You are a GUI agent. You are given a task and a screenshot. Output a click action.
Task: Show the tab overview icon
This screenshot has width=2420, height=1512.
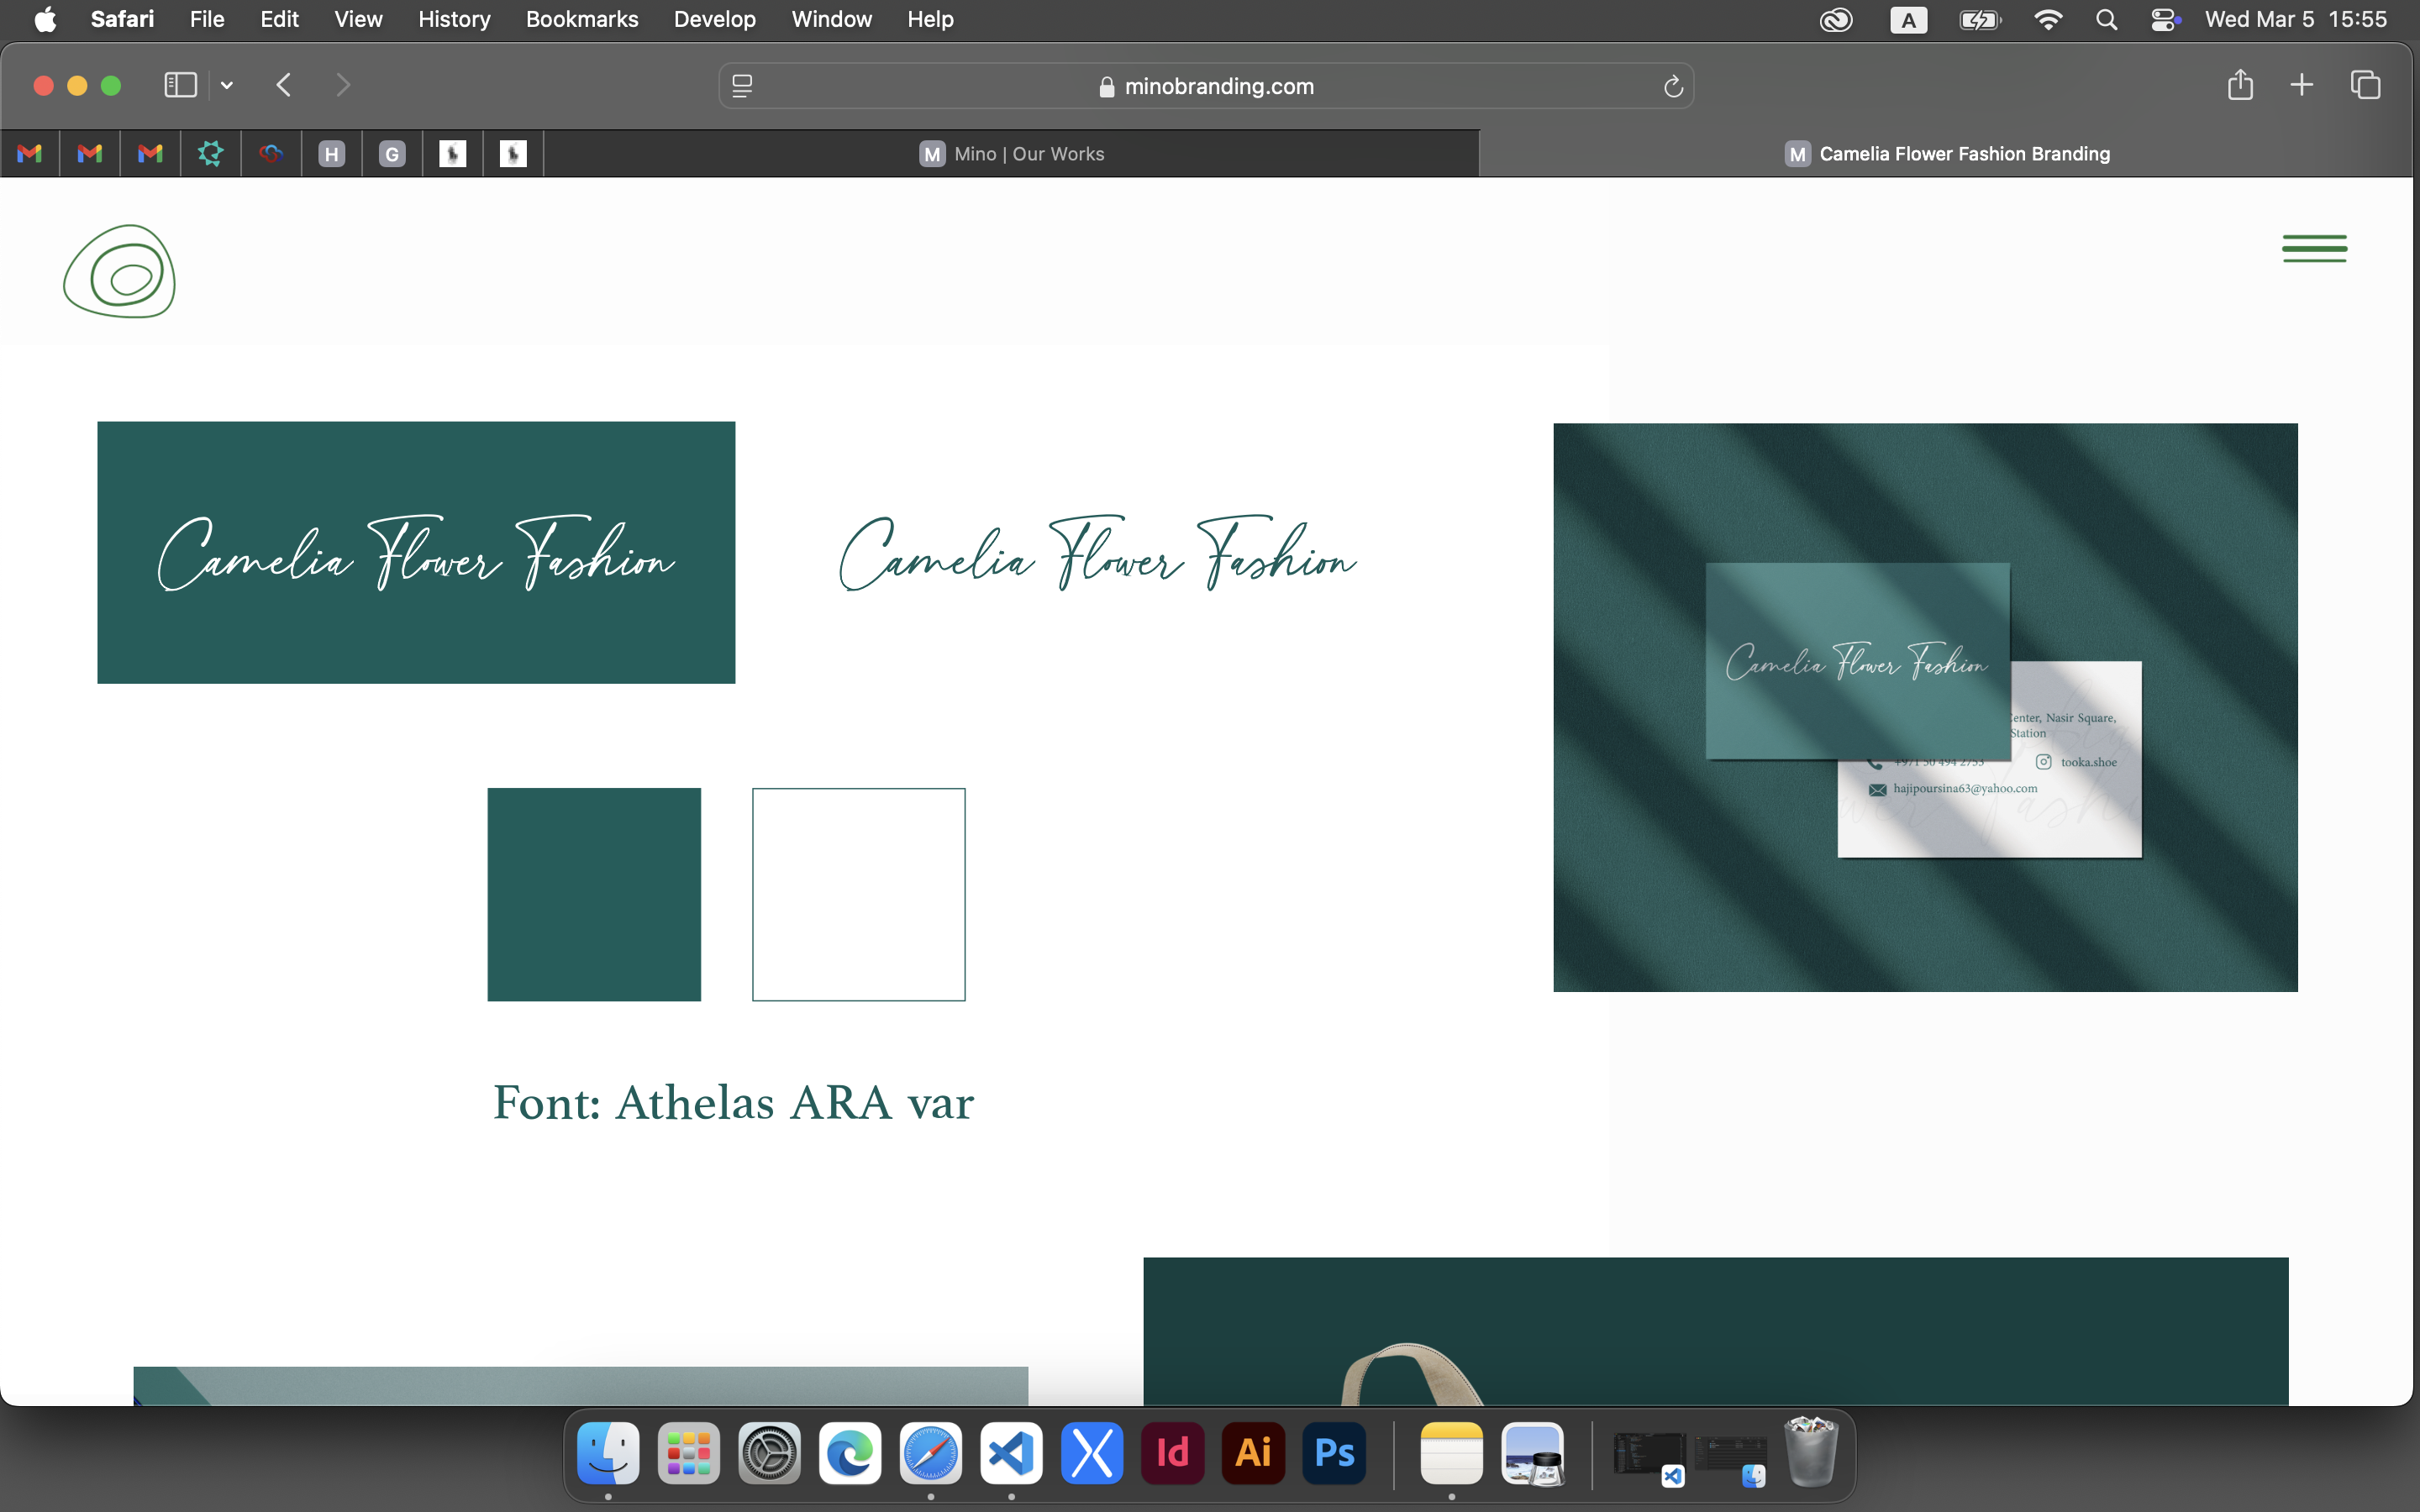(x=2365, y=85)
